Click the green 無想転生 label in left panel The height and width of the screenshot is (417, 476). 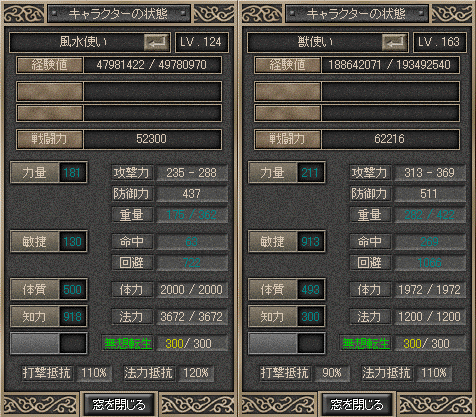click(128, 343)
